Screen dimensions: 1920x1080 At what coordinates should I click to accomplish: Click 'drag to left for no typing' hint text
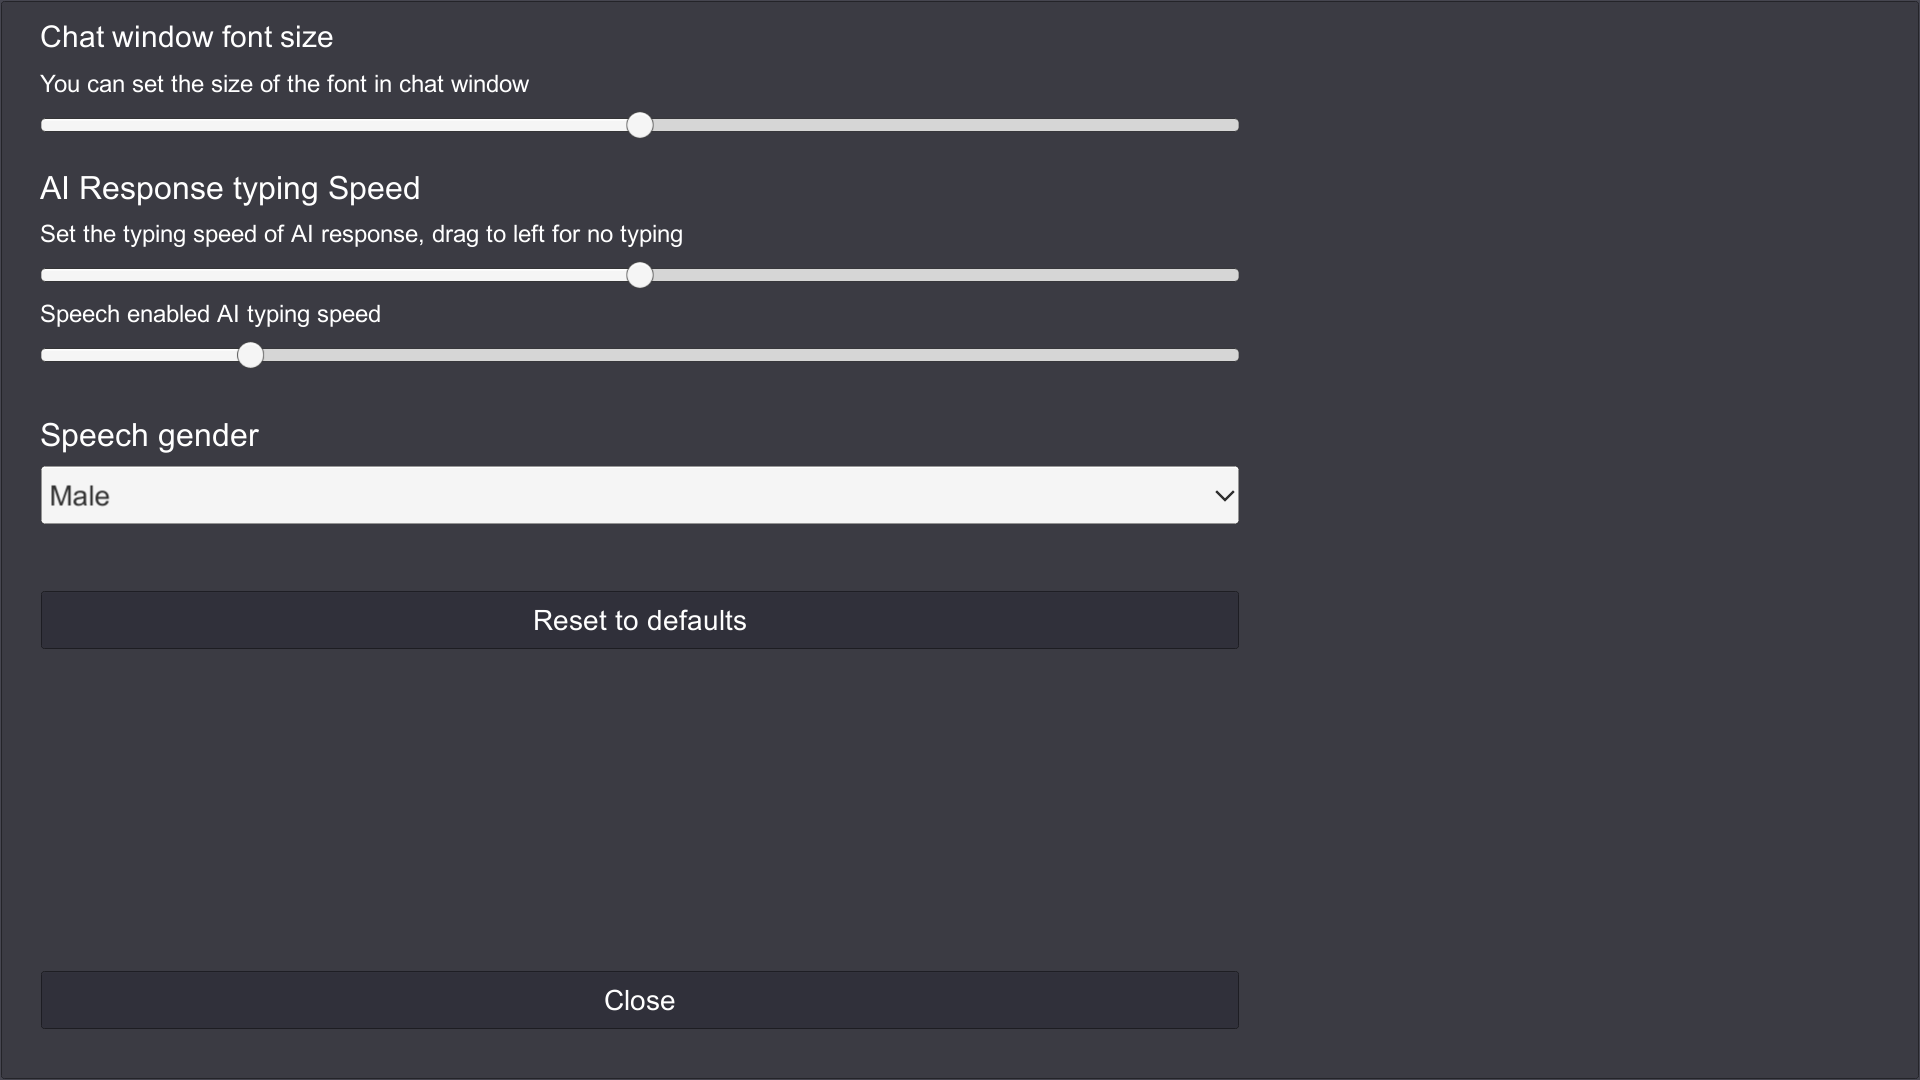click(x=557, y=234)
